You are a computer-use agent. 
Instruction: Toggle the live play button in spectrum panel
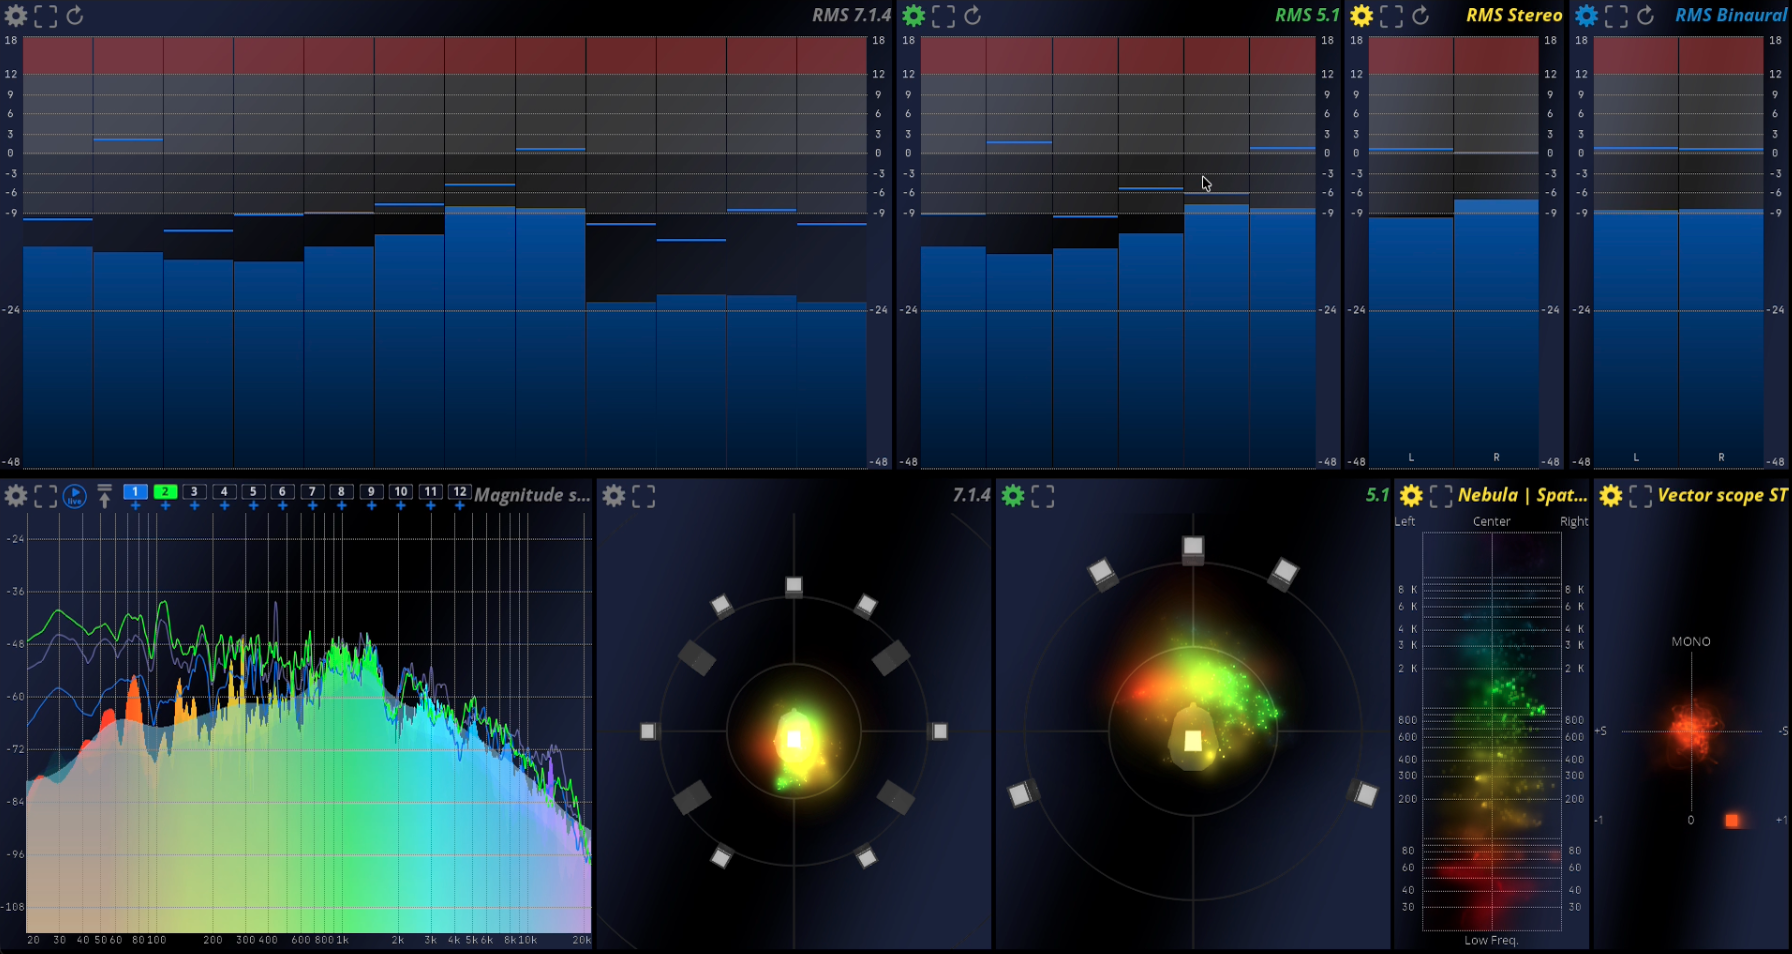click(75, 496)
